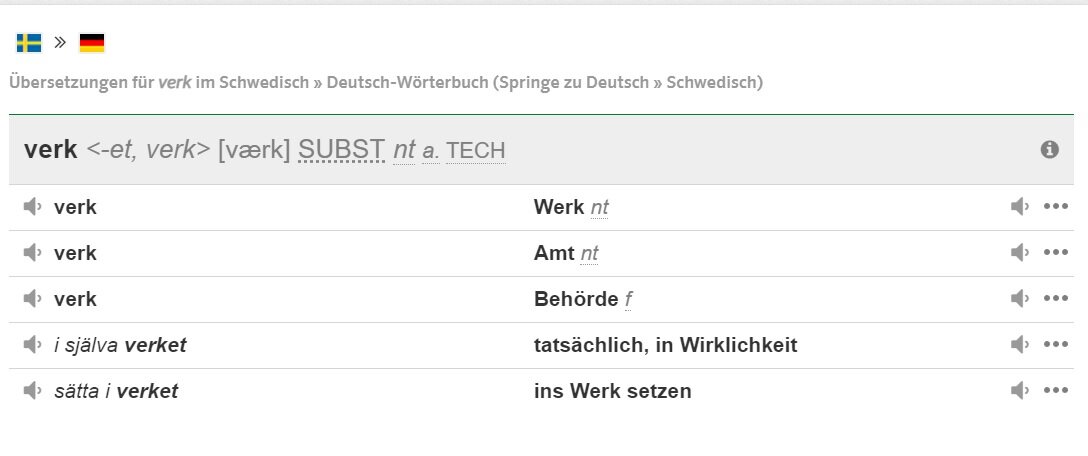This screenshot has height=456, width=1088.
Task: Play Swedish audio for sätta i verket
Action: point(32,391)
